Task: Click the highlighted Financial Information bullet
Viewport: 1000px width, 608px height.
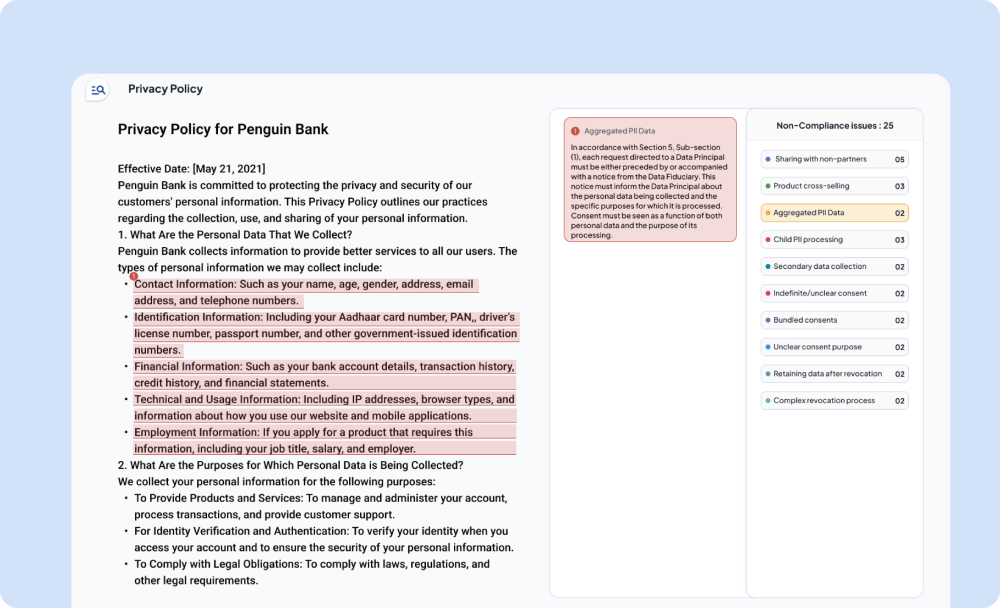Action: coord(325,374)
